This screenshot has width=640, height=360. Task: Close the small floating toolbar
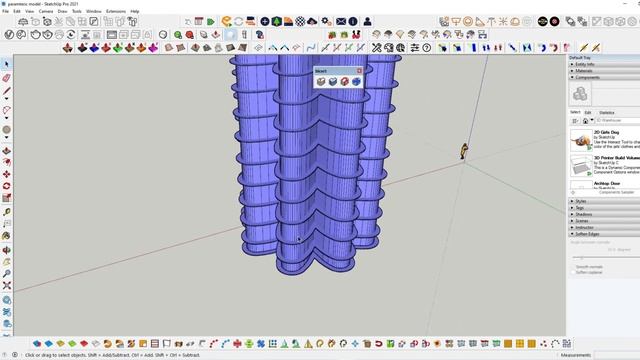(x=359, y=71)
